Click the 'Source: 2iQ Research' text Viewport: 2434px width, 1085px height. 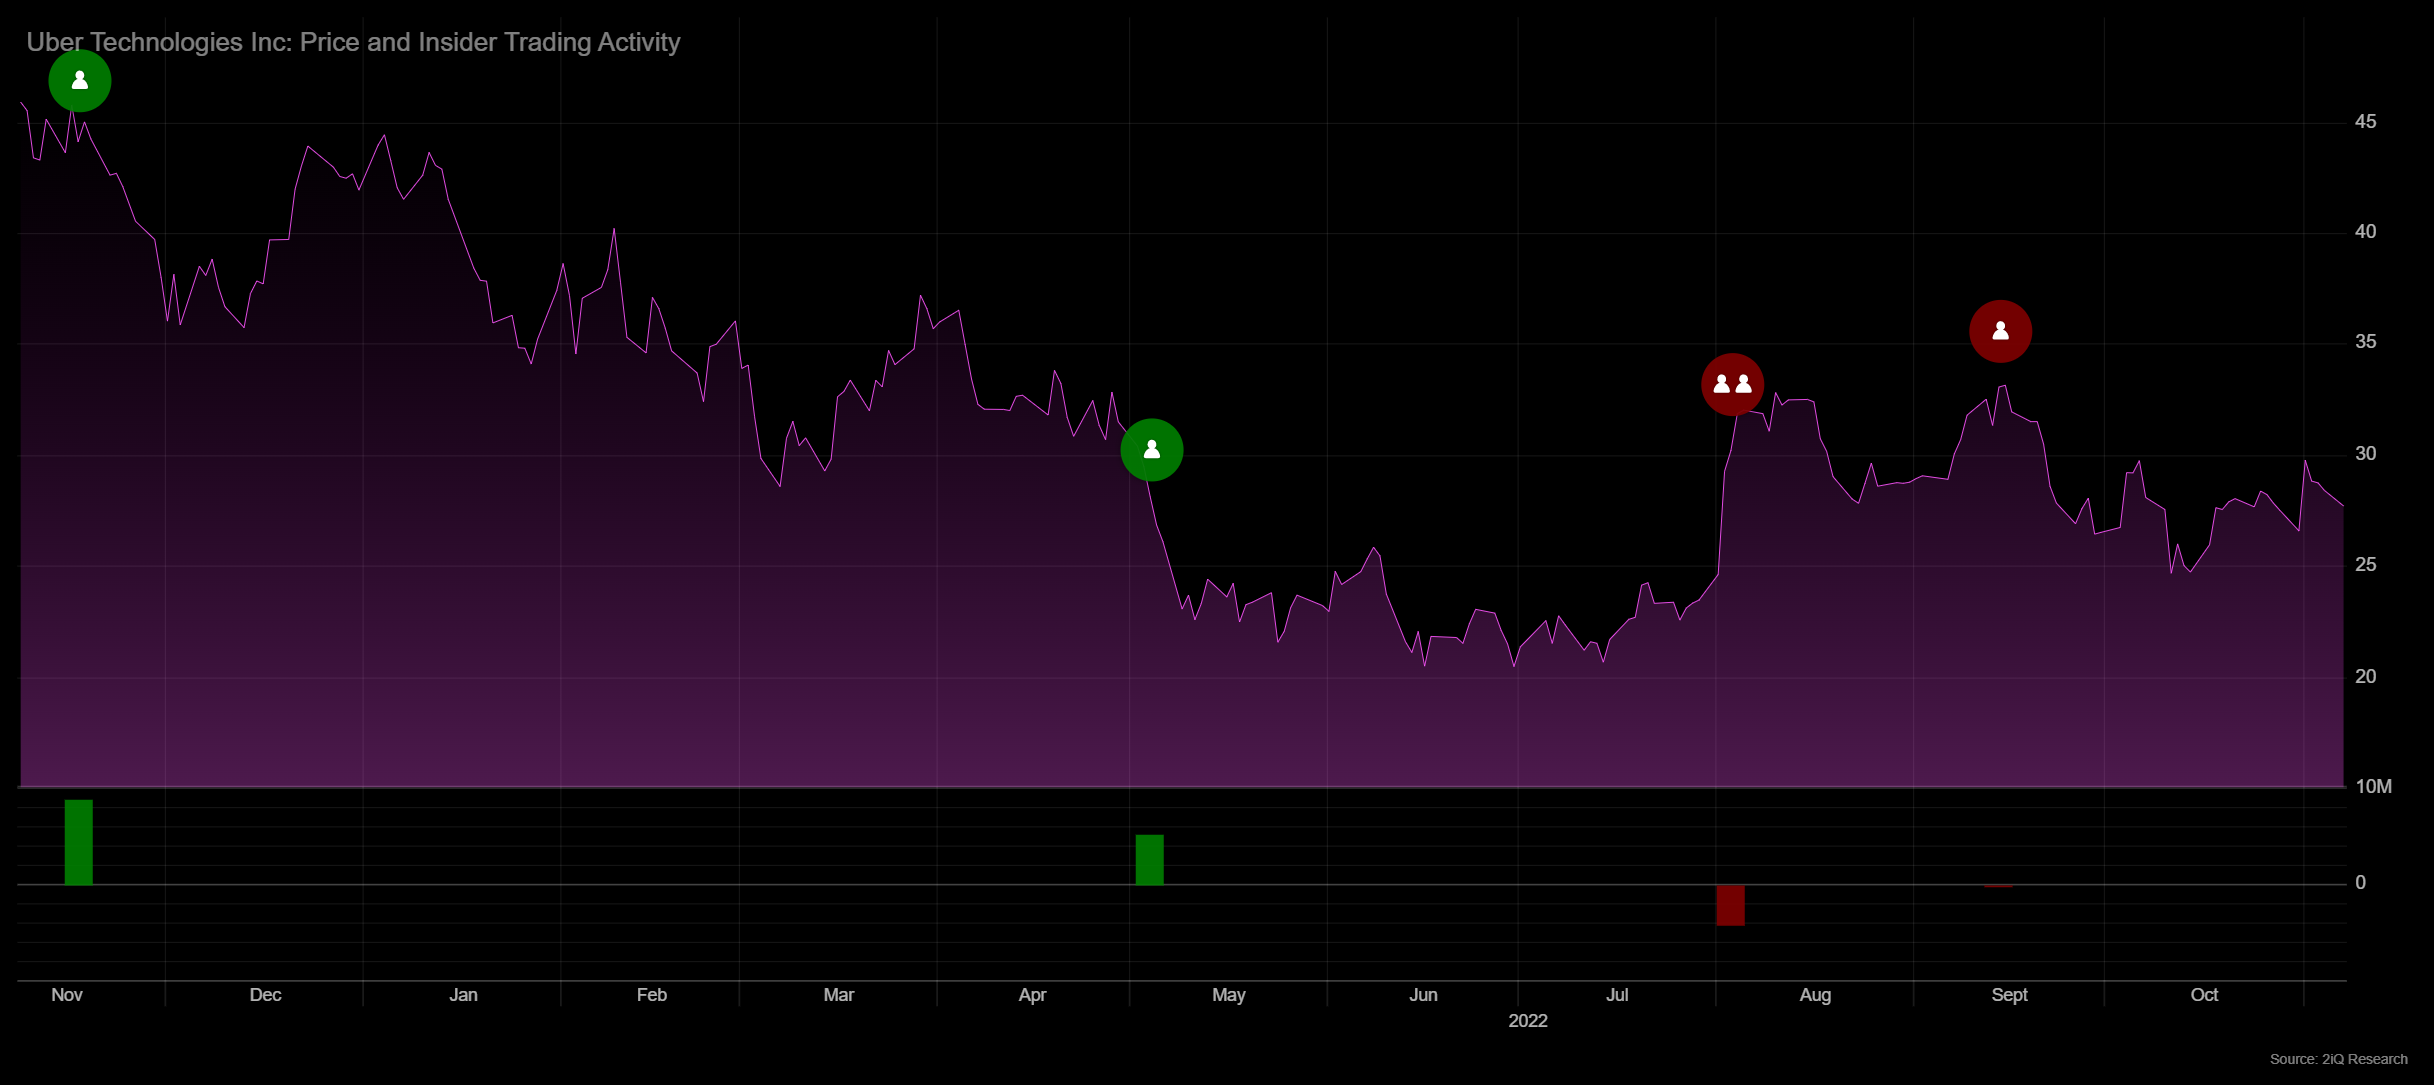point(2338,1059)
